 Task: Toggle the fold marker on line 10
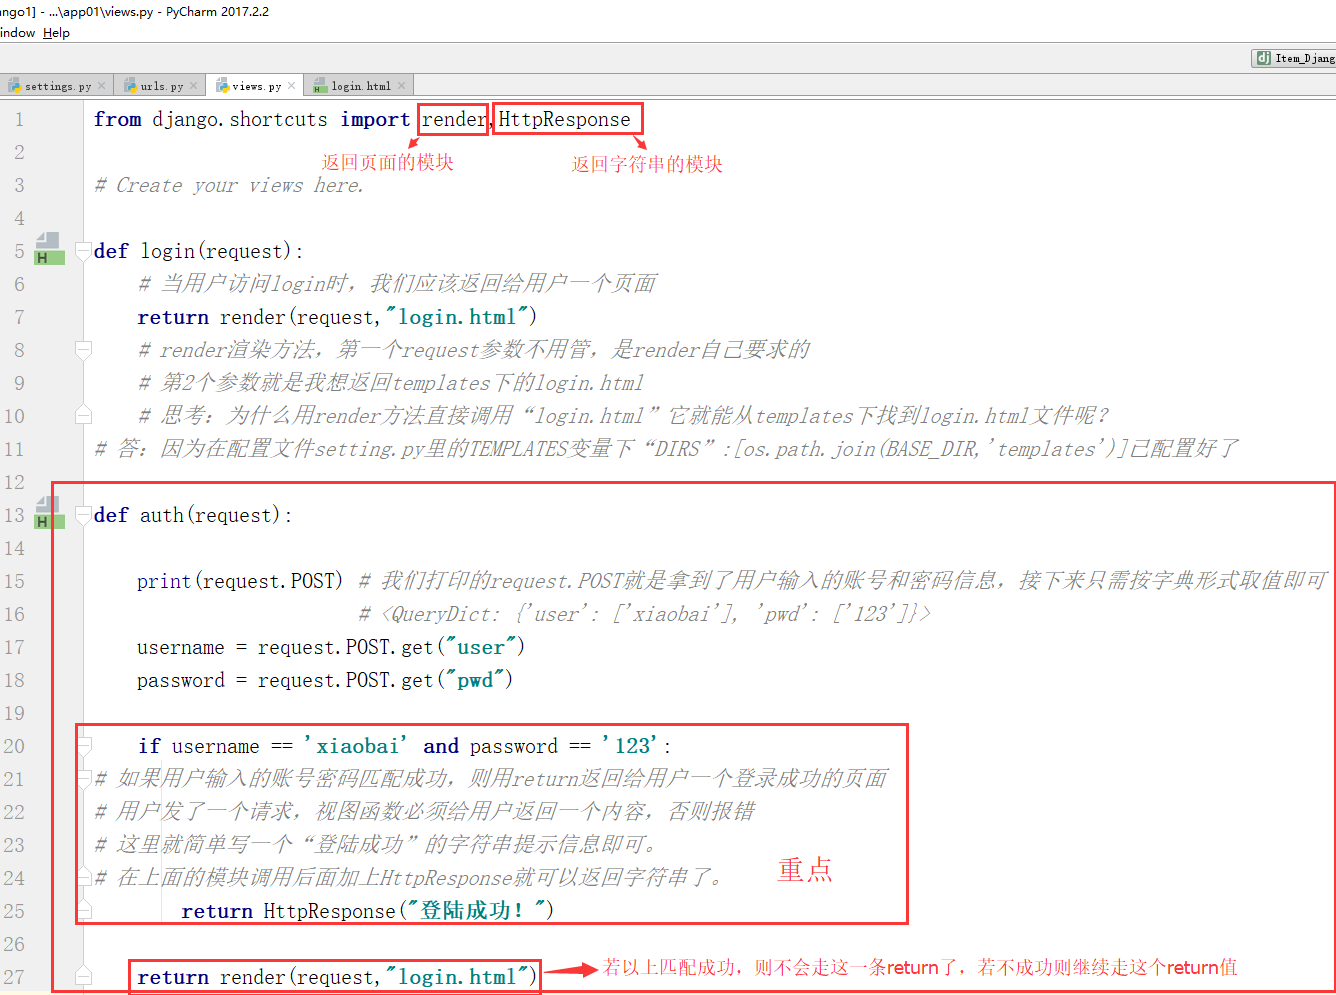click(x=84, y=416)
